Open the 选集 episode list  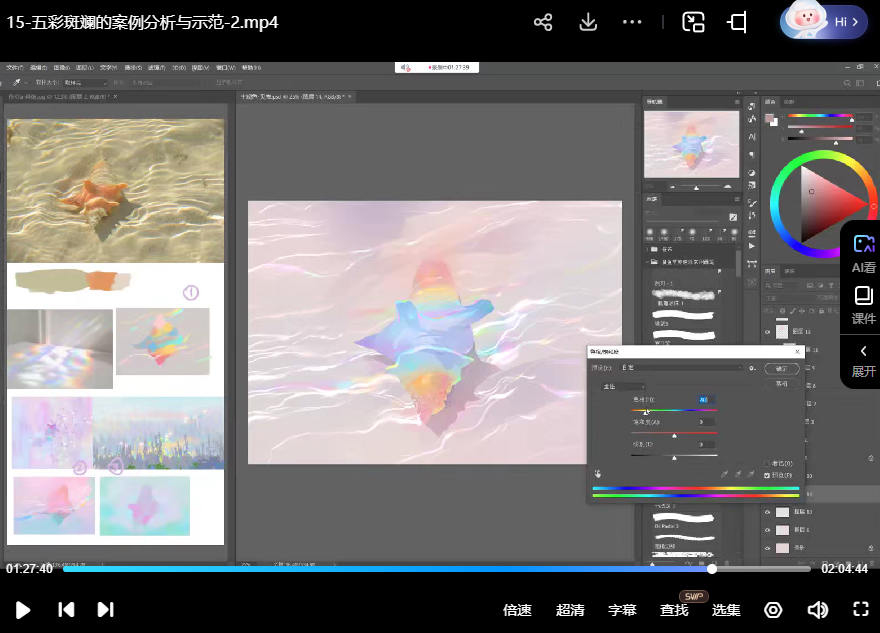(726, 610)
